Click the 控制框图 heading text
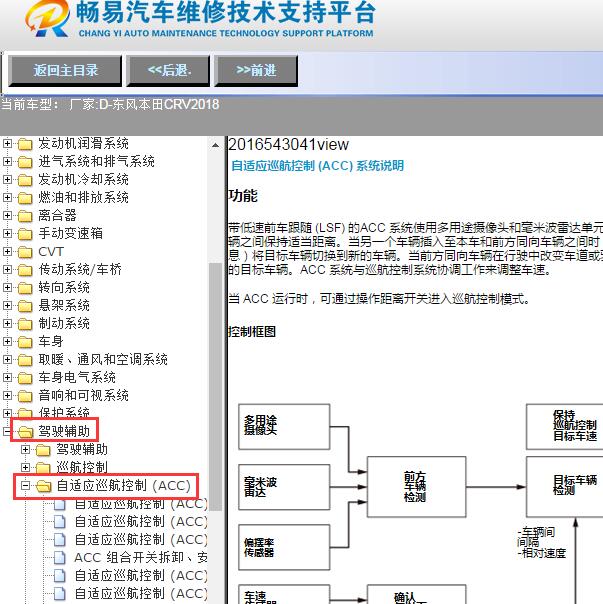 tap(252, 332)
